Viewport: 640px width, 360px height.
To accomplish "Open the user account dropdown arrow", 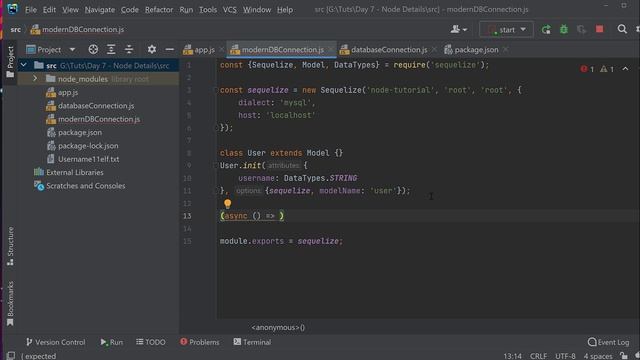I will 464,30.
